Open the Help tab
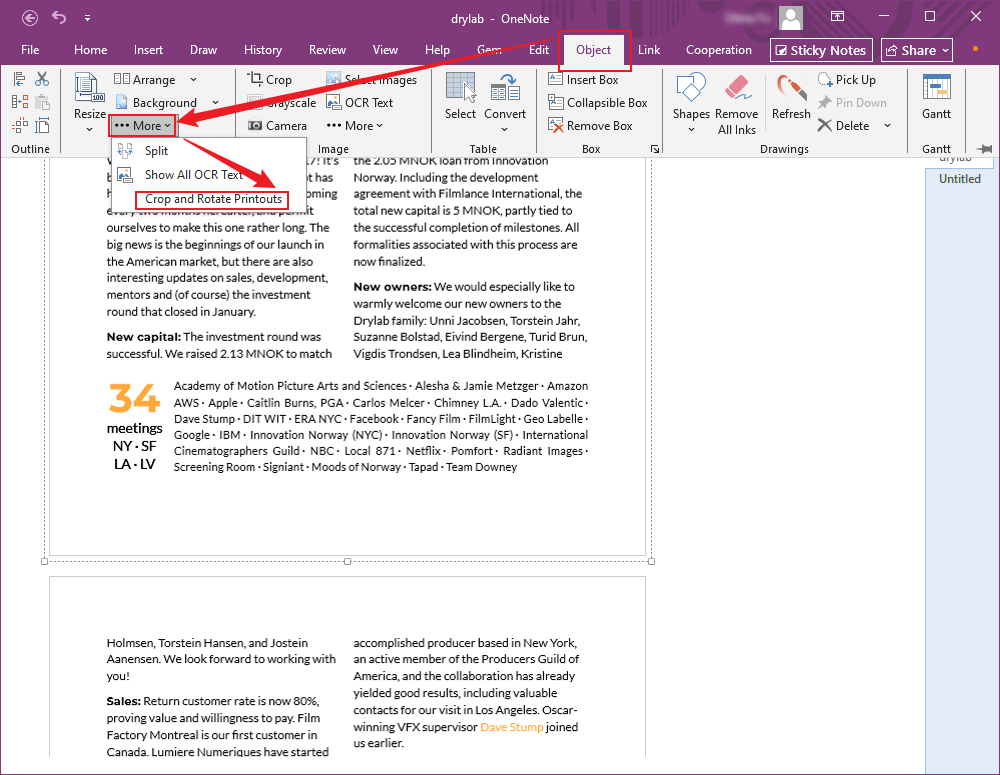Viewport: 1000px width, 775px height. coord(437,50)
